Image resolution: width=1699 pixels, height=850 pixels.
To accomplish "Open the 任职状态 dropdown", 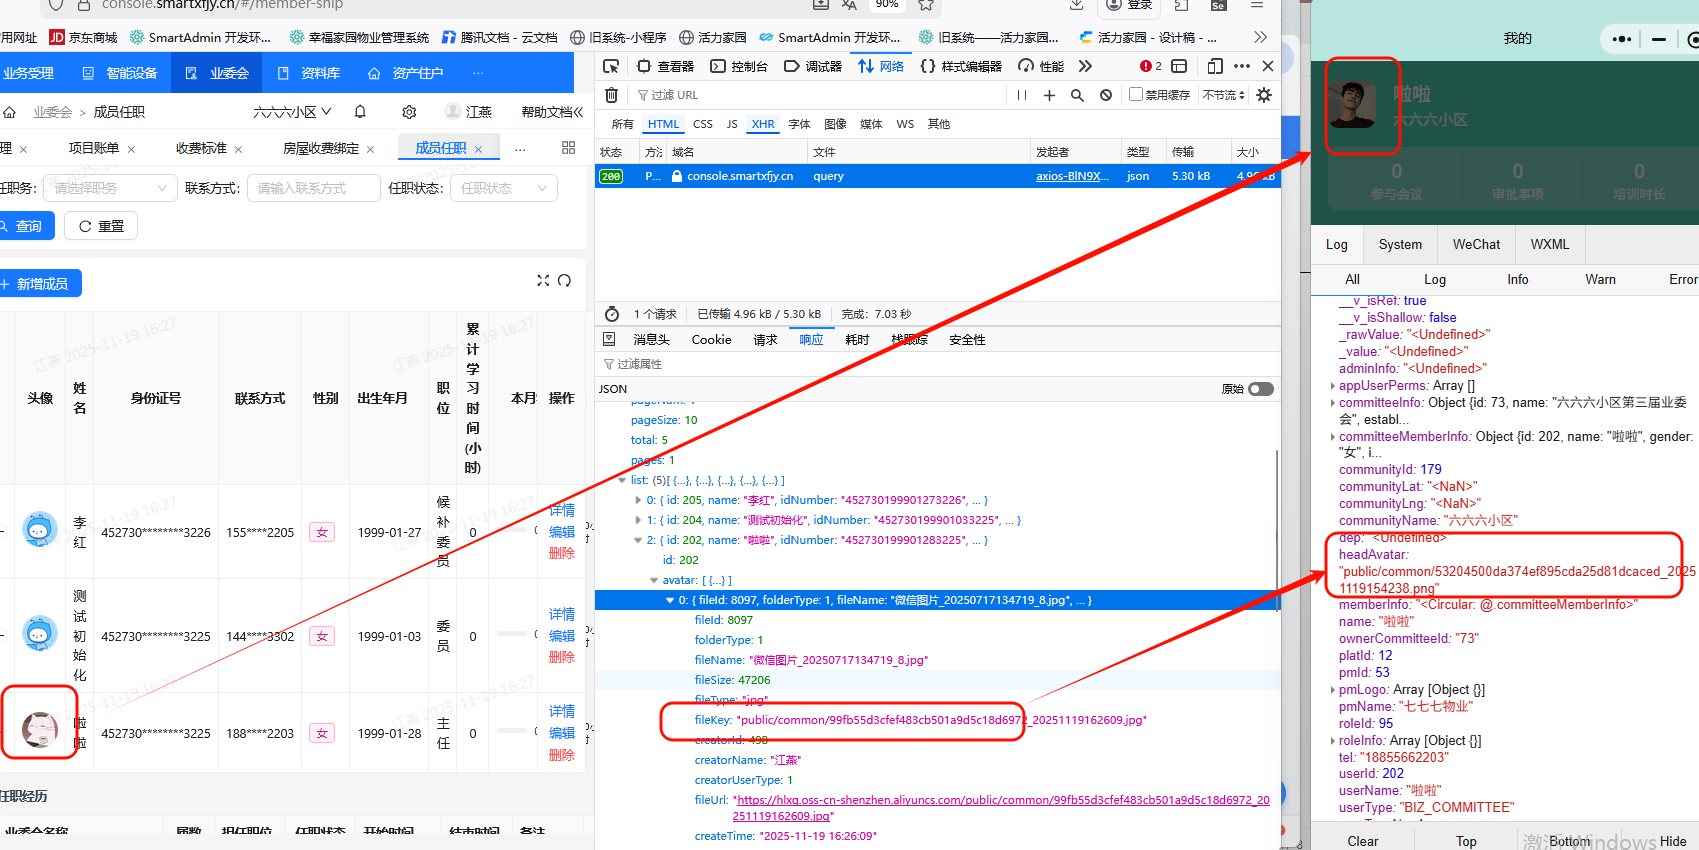I will click(504, 188).
